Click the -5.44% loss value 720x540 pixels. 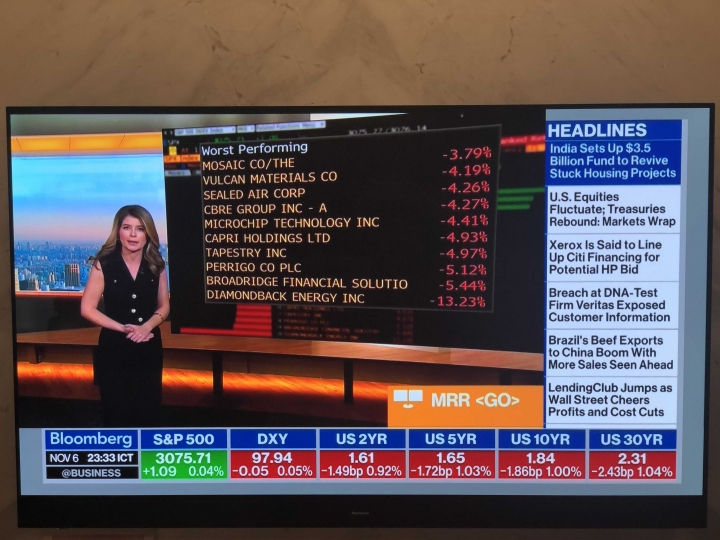pos(462,286)
